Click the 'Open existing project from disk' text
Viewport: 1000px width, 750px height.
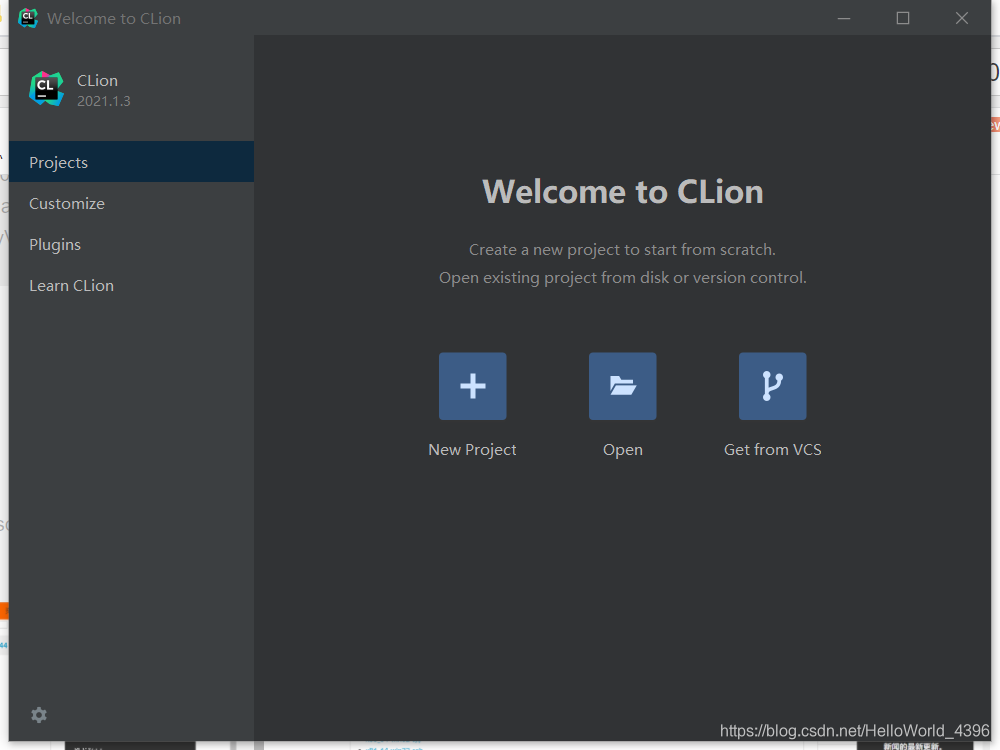pyautogui.click(x=622, y=278)
